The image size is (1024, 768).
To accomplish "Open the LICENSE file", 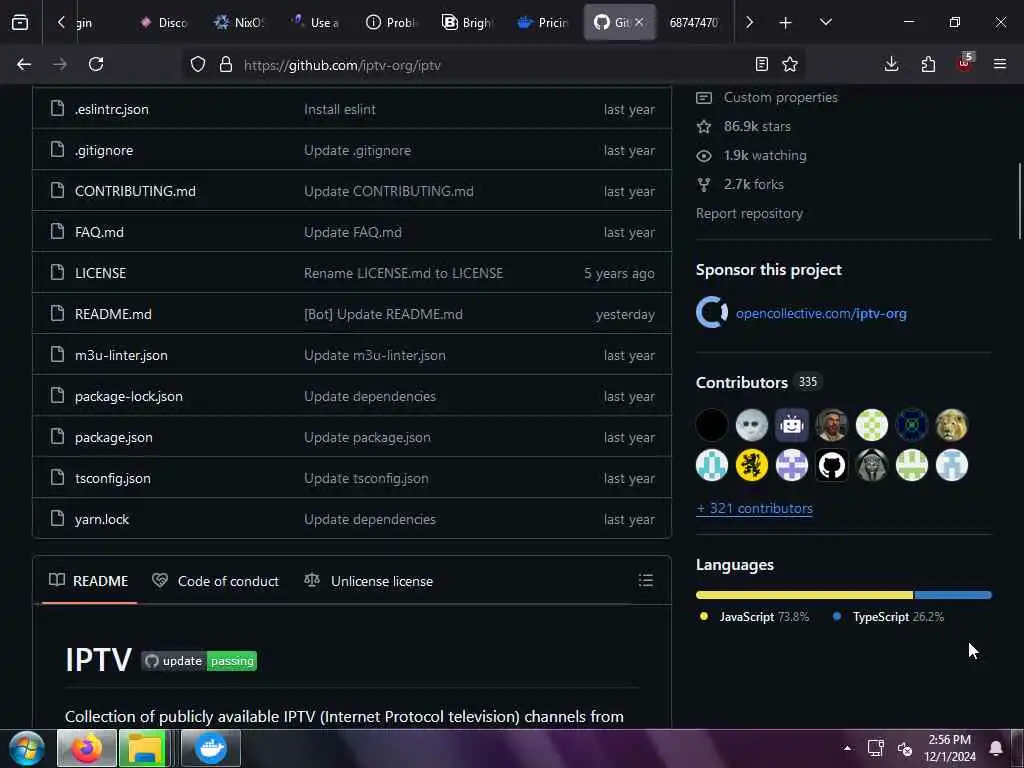I will point(101,273).
